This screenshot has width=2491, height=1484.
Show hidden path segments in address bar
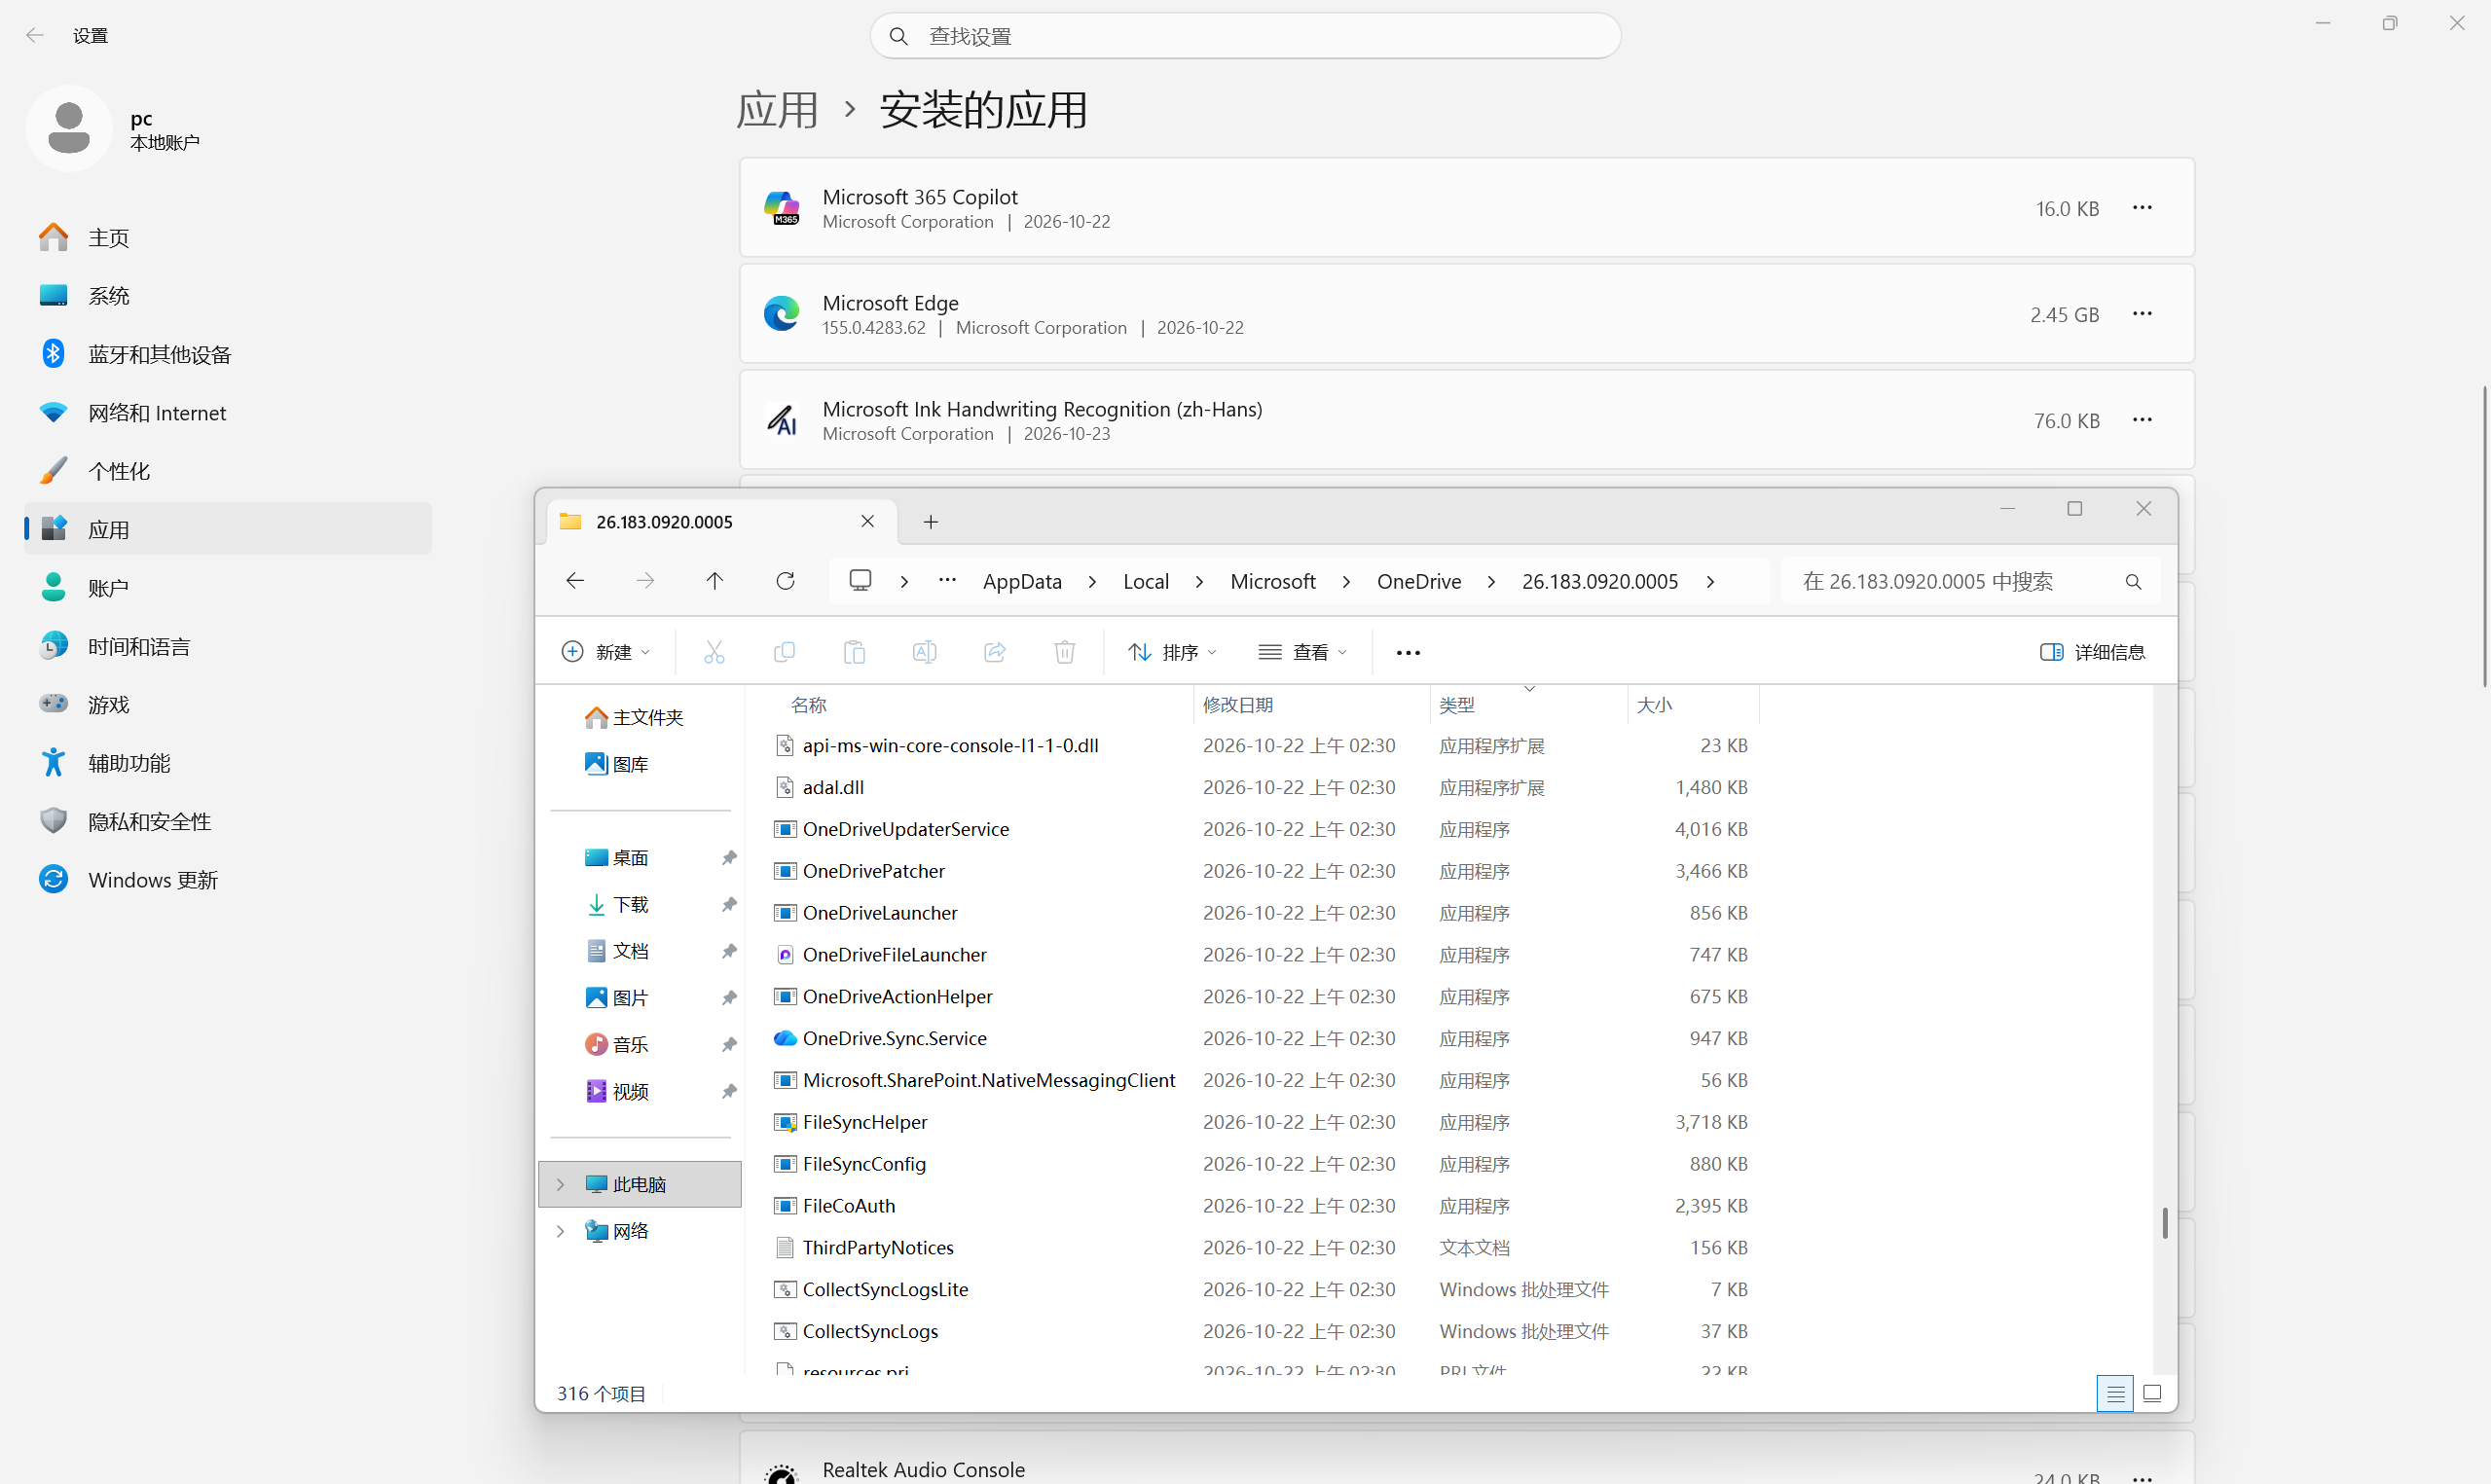pyautogui.click(x=947, y=581)
